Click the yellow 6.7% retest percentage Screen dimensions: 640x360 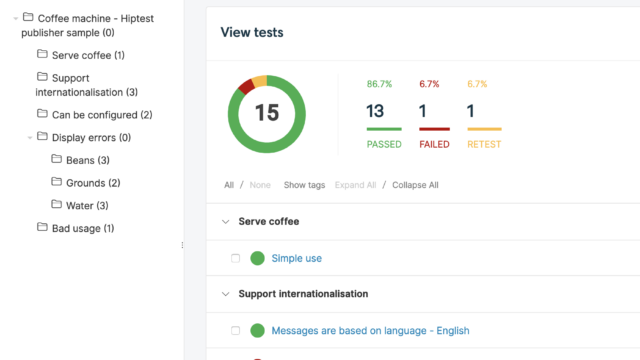tap(477, 84)
